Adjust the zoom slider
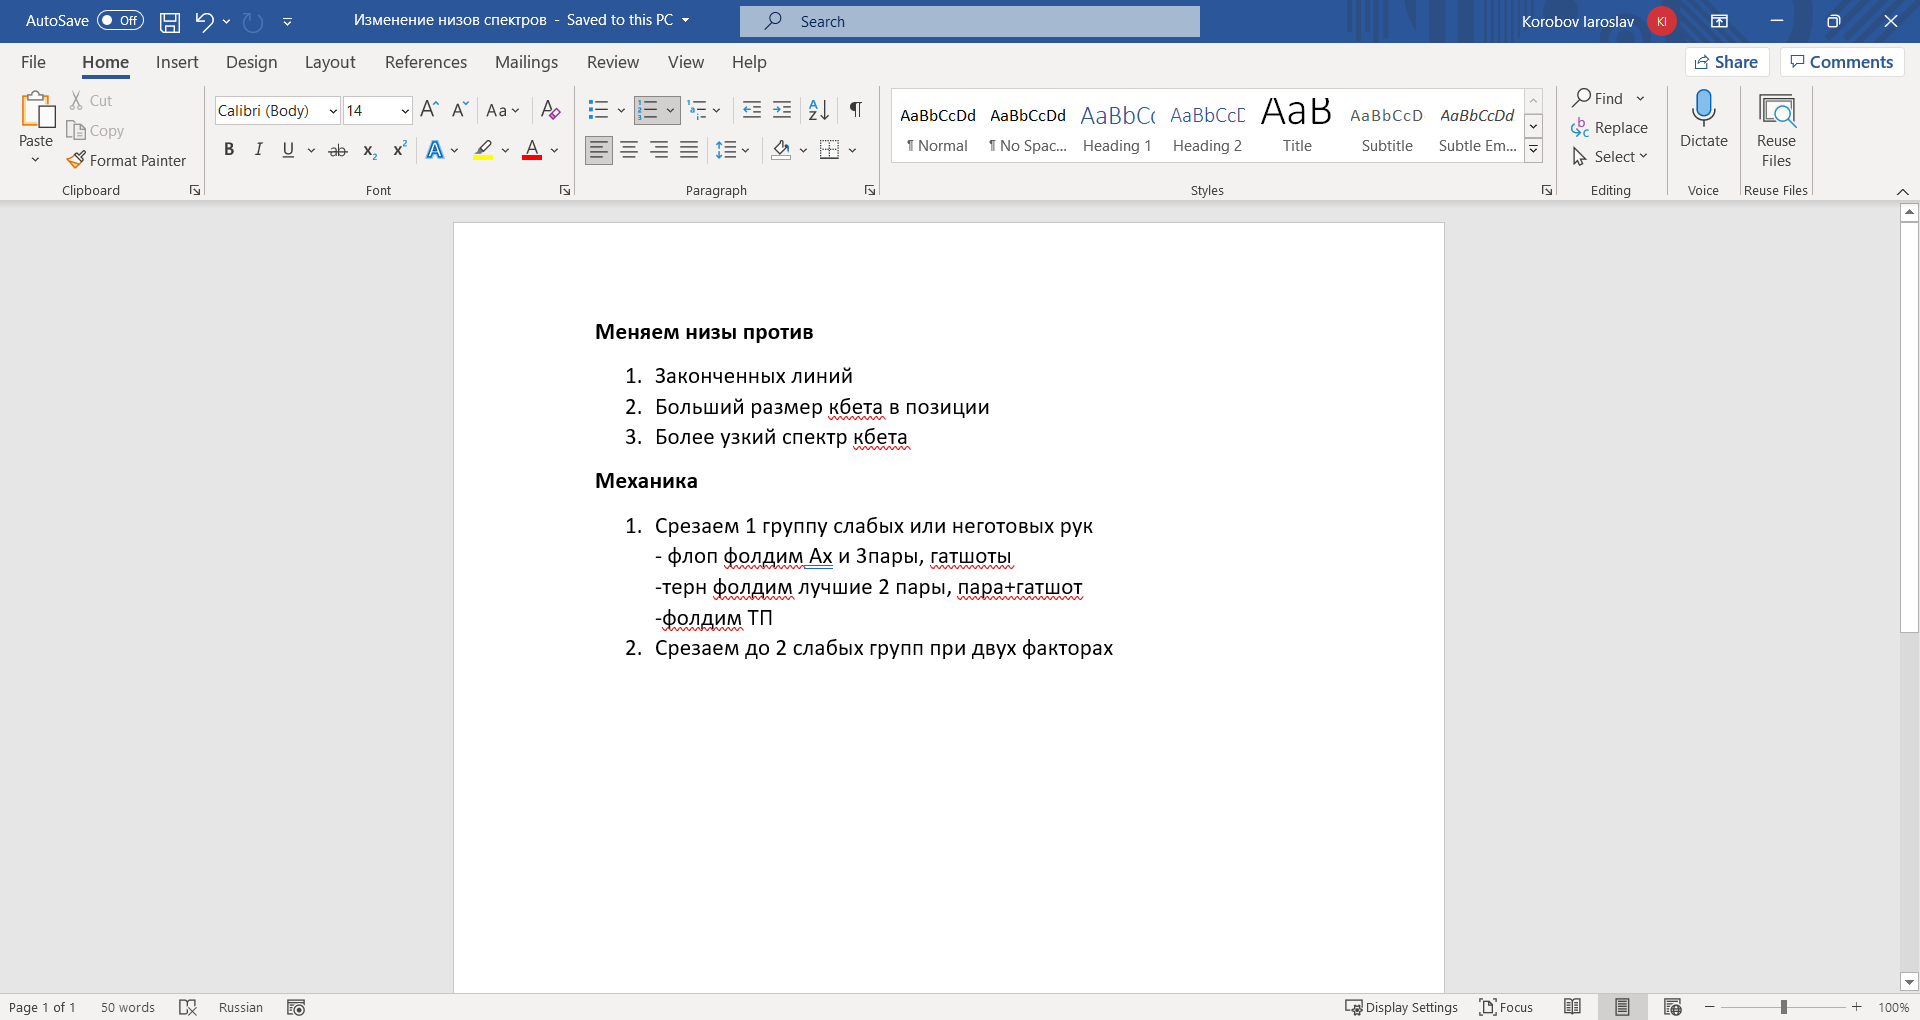 [x=1783, y=1007]
